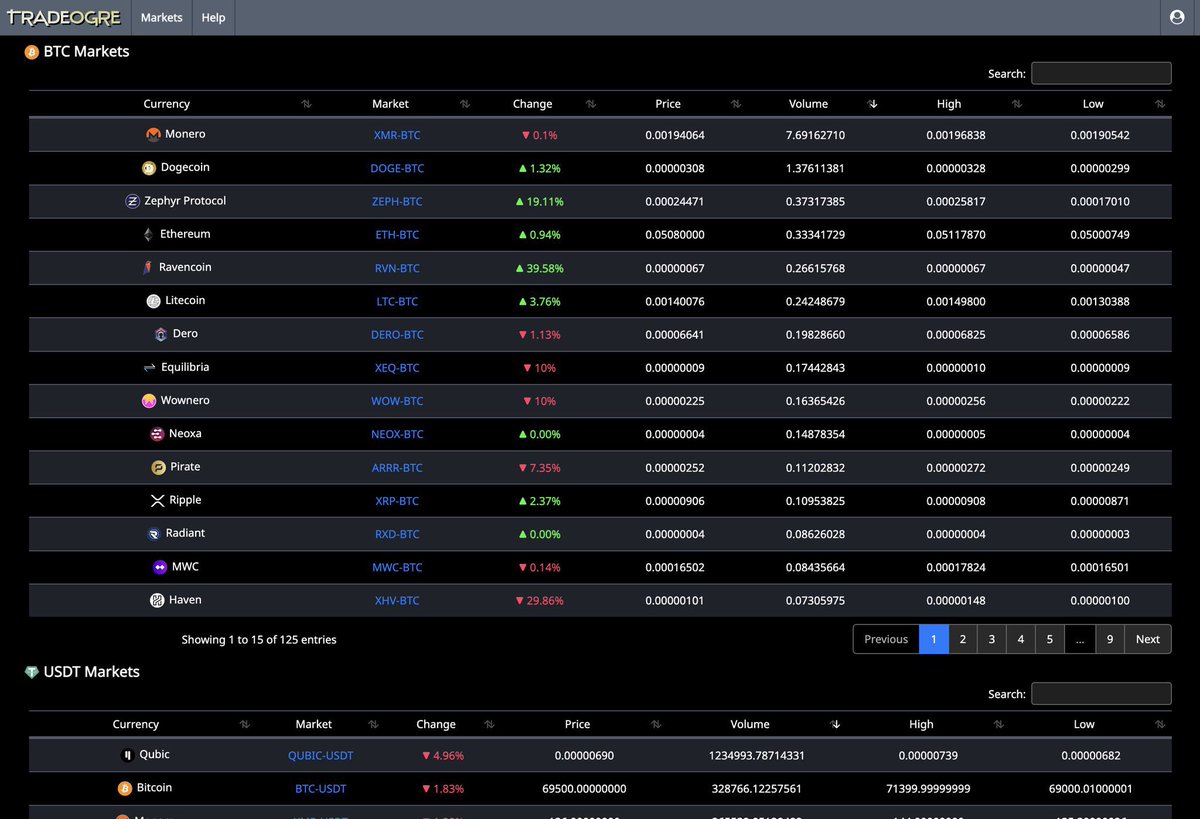Click the Ravencoin coin icon
Screen dimensions: 1200x819
click(147, 268)
